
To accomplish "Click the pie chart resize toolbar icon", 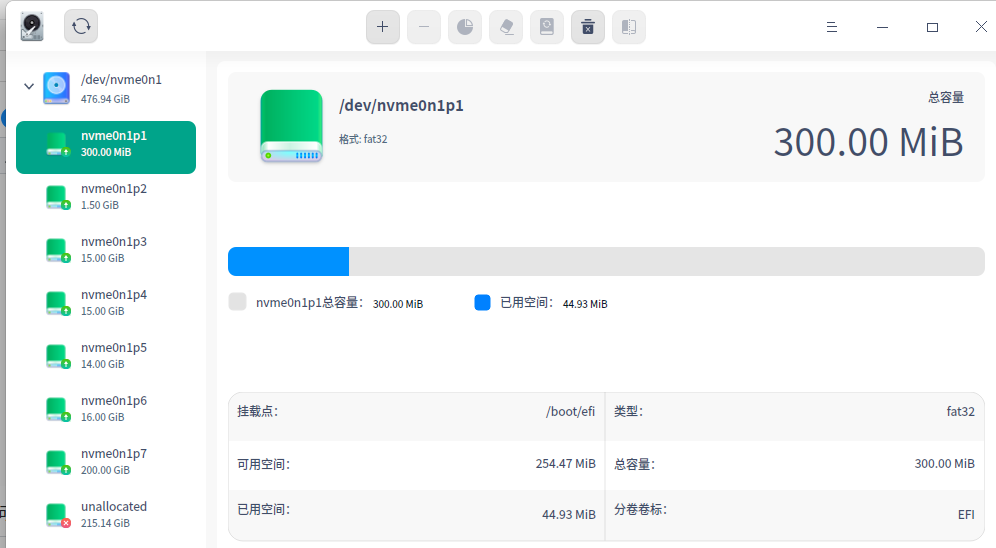I will (x=465, y=27).
